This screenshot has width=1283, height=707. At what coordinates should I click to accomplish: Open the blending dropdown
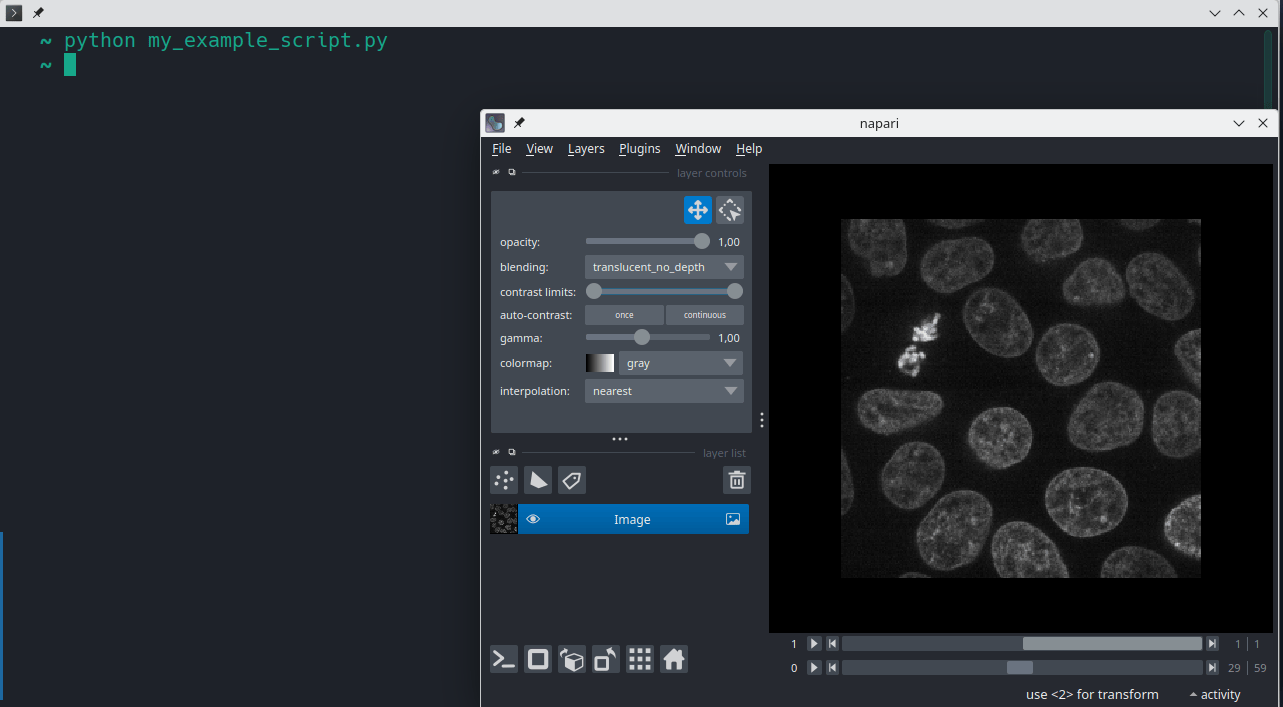[x=664, y=266]
